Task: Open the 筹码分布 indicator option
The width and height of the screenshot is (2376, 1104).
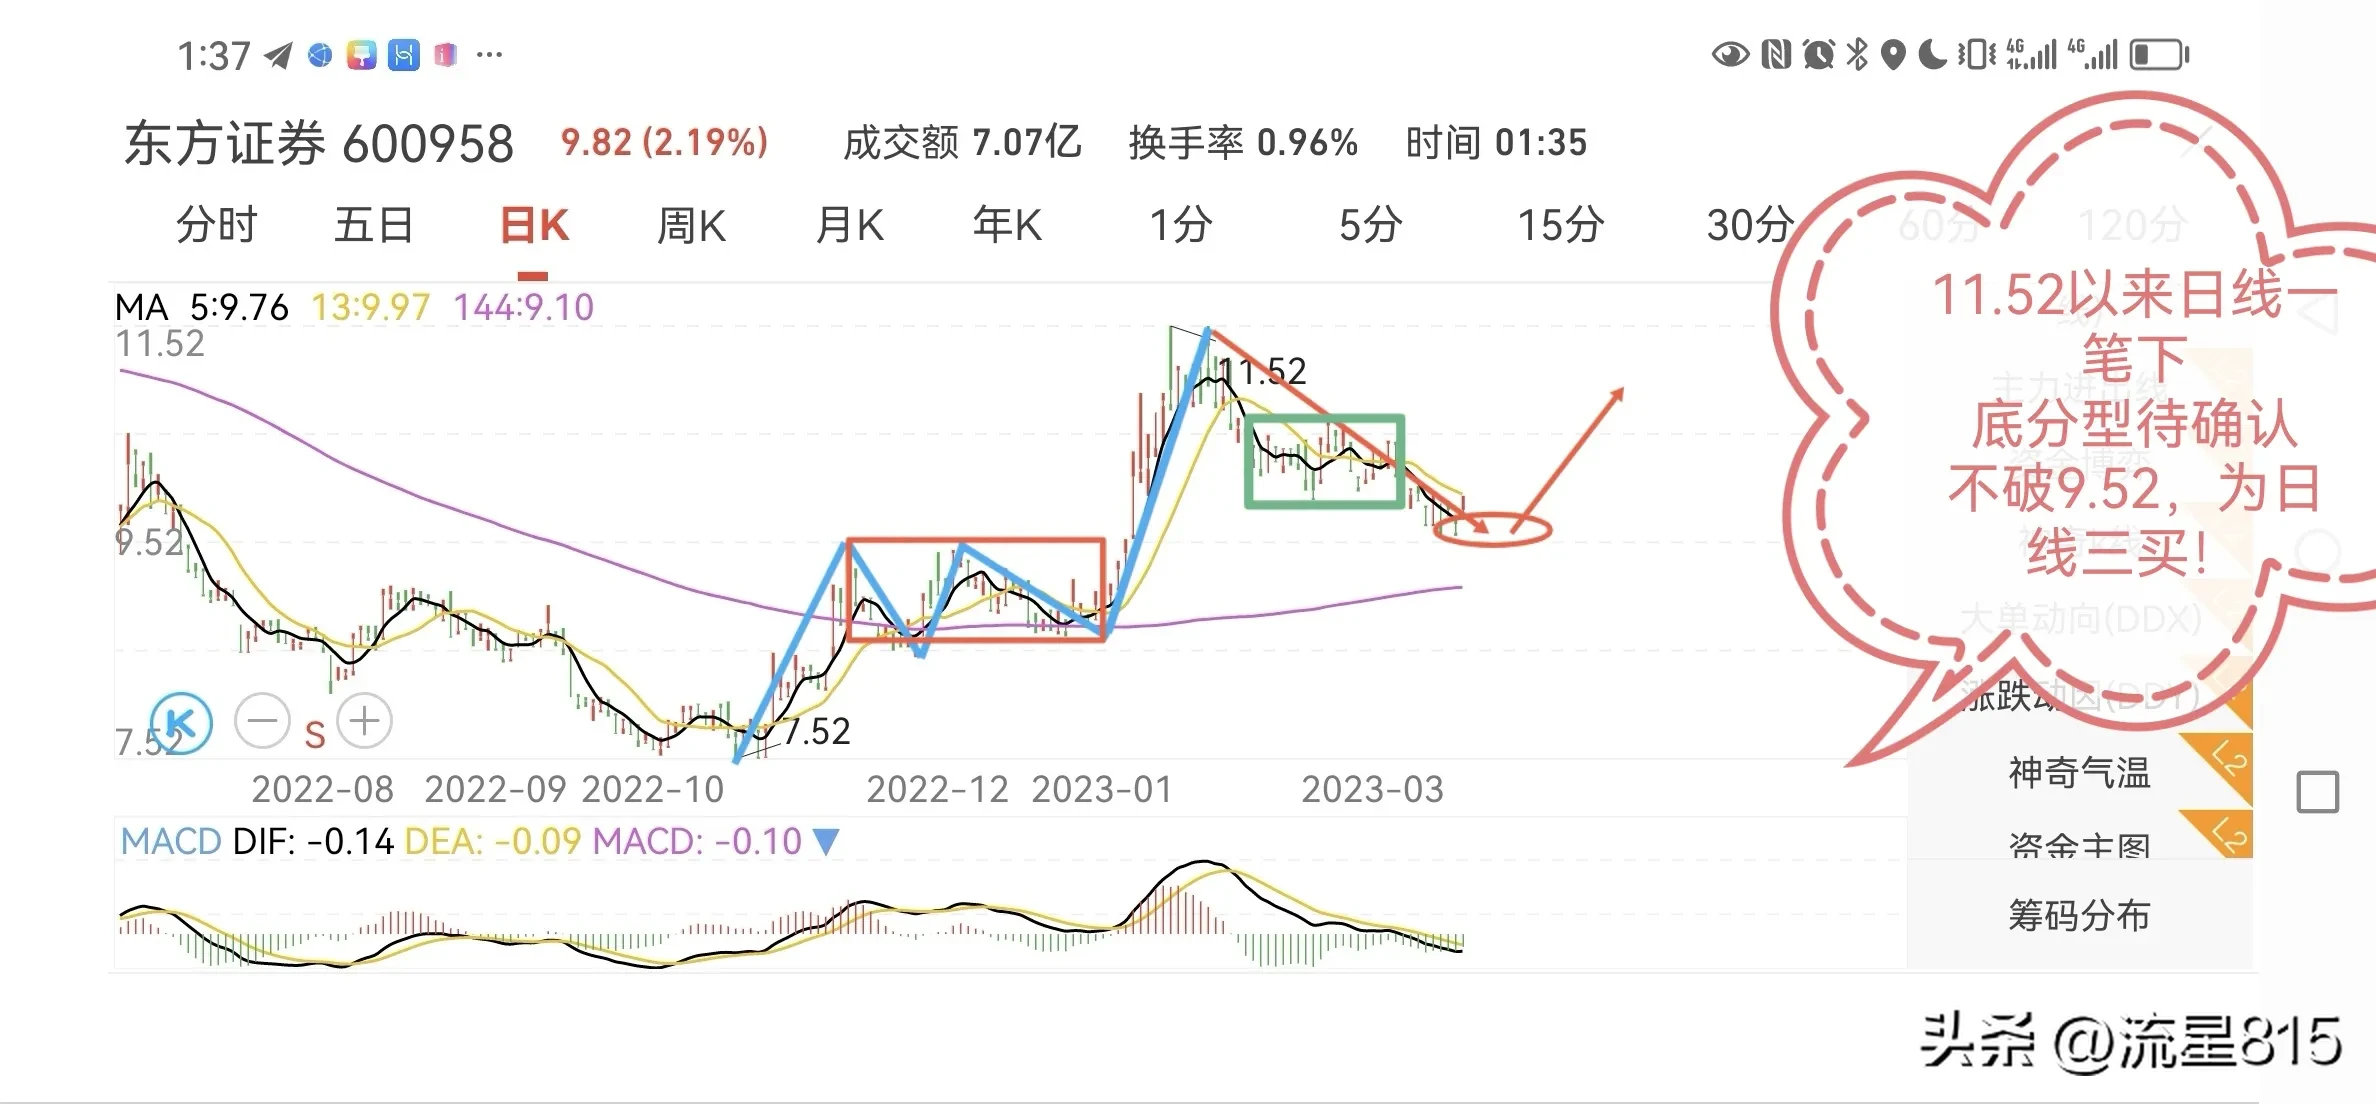Action: tap(2079, 915)
